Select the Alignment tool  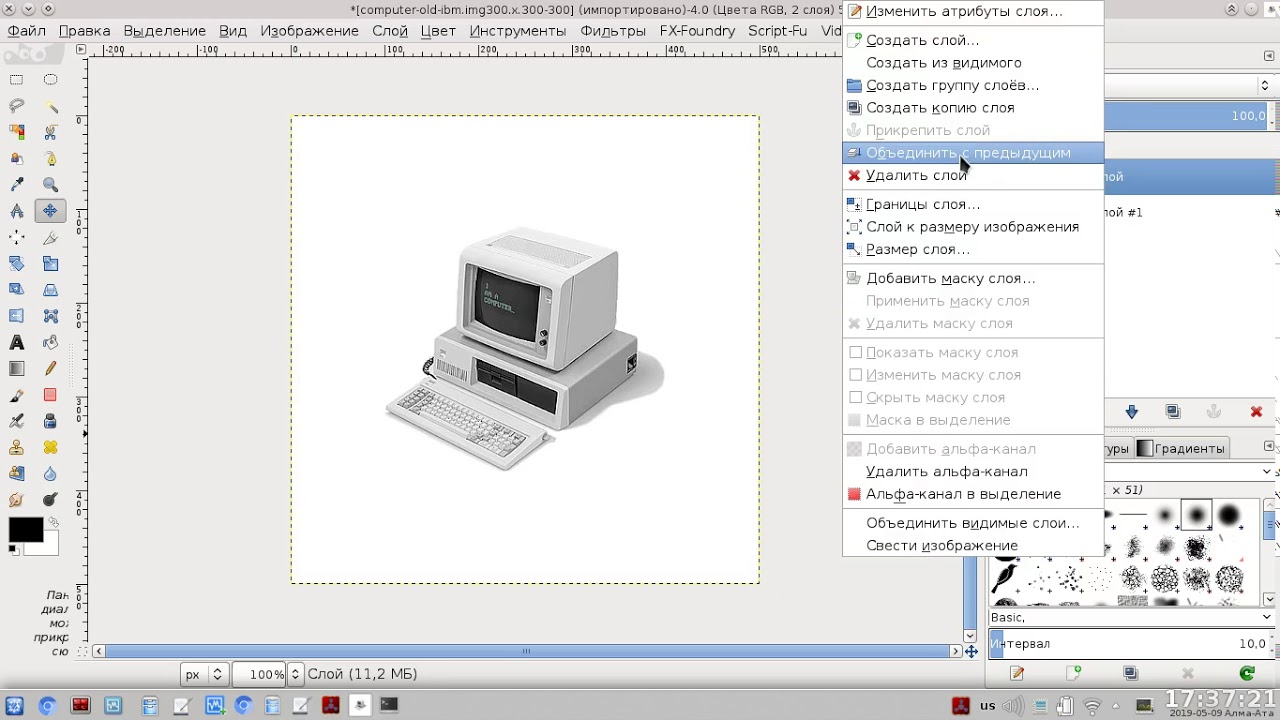17,237
